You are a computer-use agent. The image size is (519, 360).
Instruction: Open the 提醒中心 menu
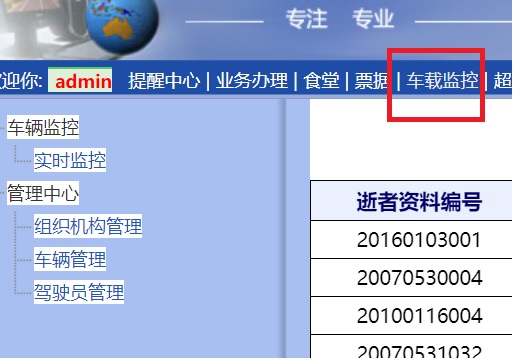164,81
